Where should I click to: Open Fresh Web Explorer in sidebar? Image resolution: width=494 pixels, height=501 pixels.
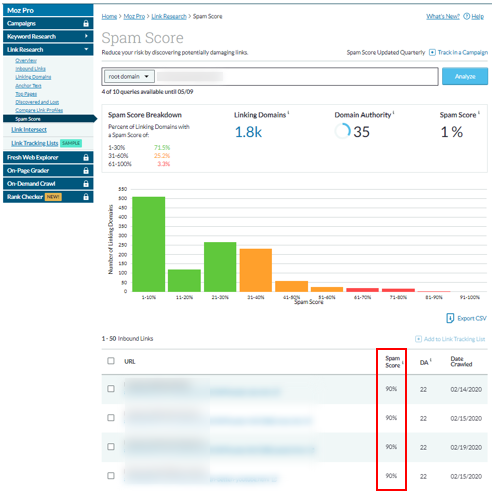coord(48,157)
